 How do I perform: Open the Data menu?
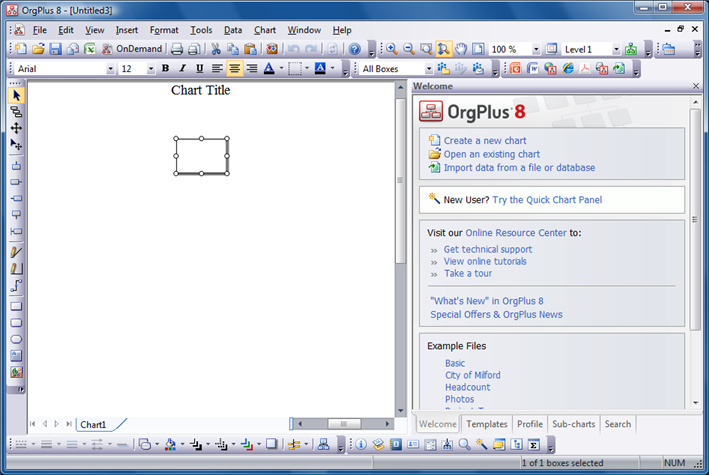point(233,30)
